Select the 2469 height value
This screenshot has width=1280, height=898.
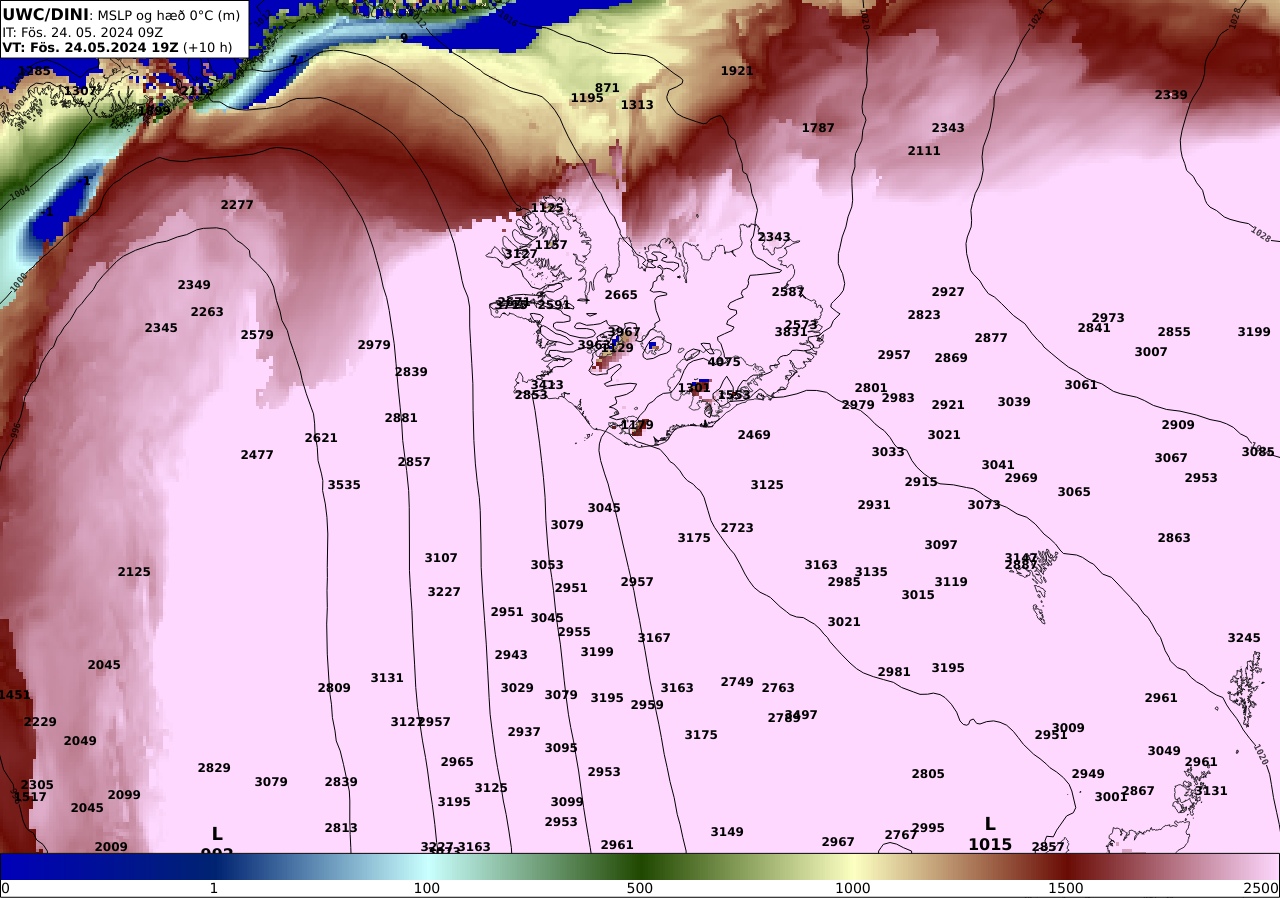(x=754, y=435)
